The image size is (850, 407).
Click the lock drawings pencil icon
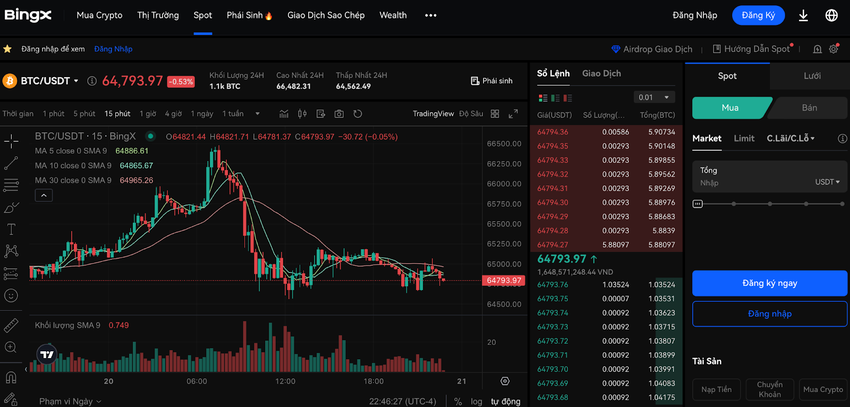tap(11, 398)
